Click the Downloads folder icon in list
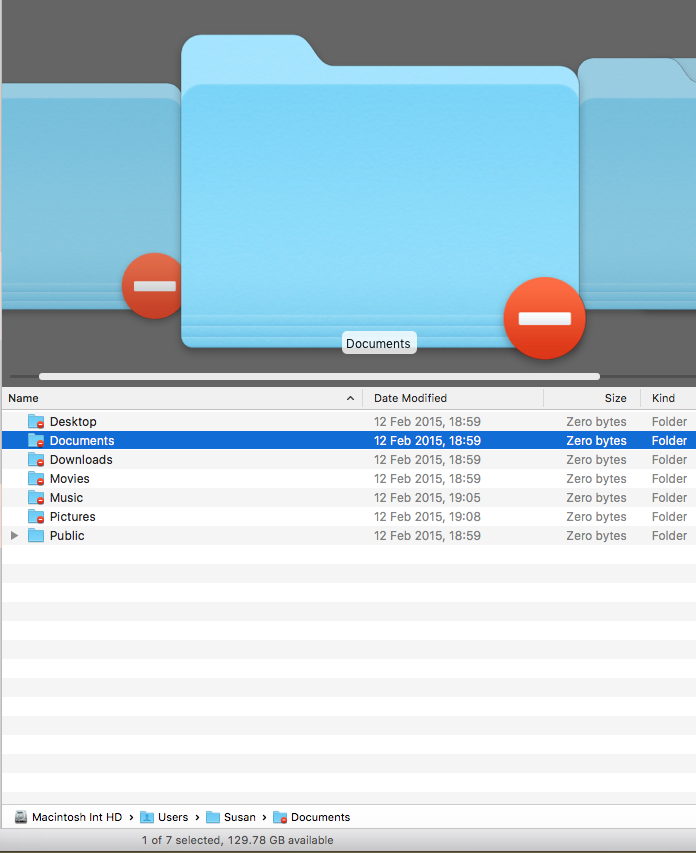Viewport: 696px width, 853px height. 36,460
